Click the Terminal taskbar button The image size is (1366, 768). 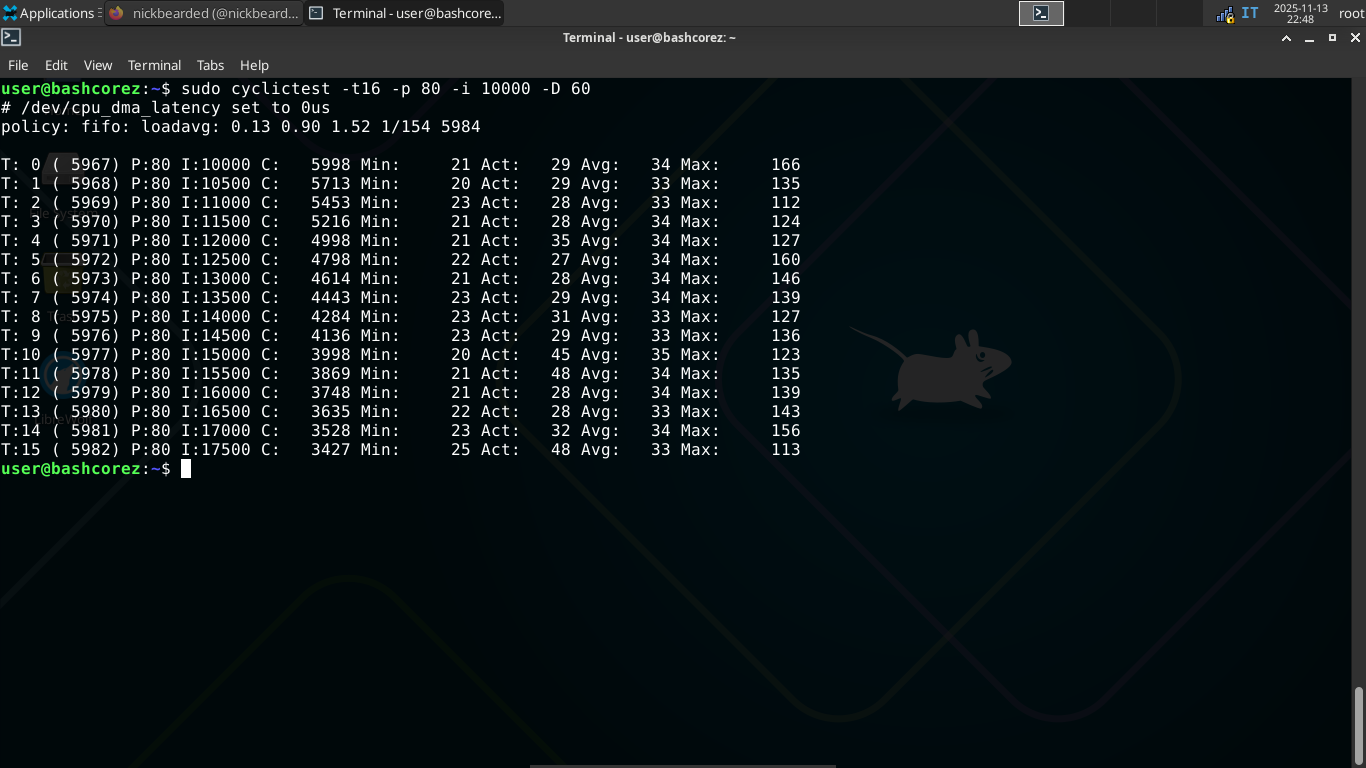click(404, 13)
